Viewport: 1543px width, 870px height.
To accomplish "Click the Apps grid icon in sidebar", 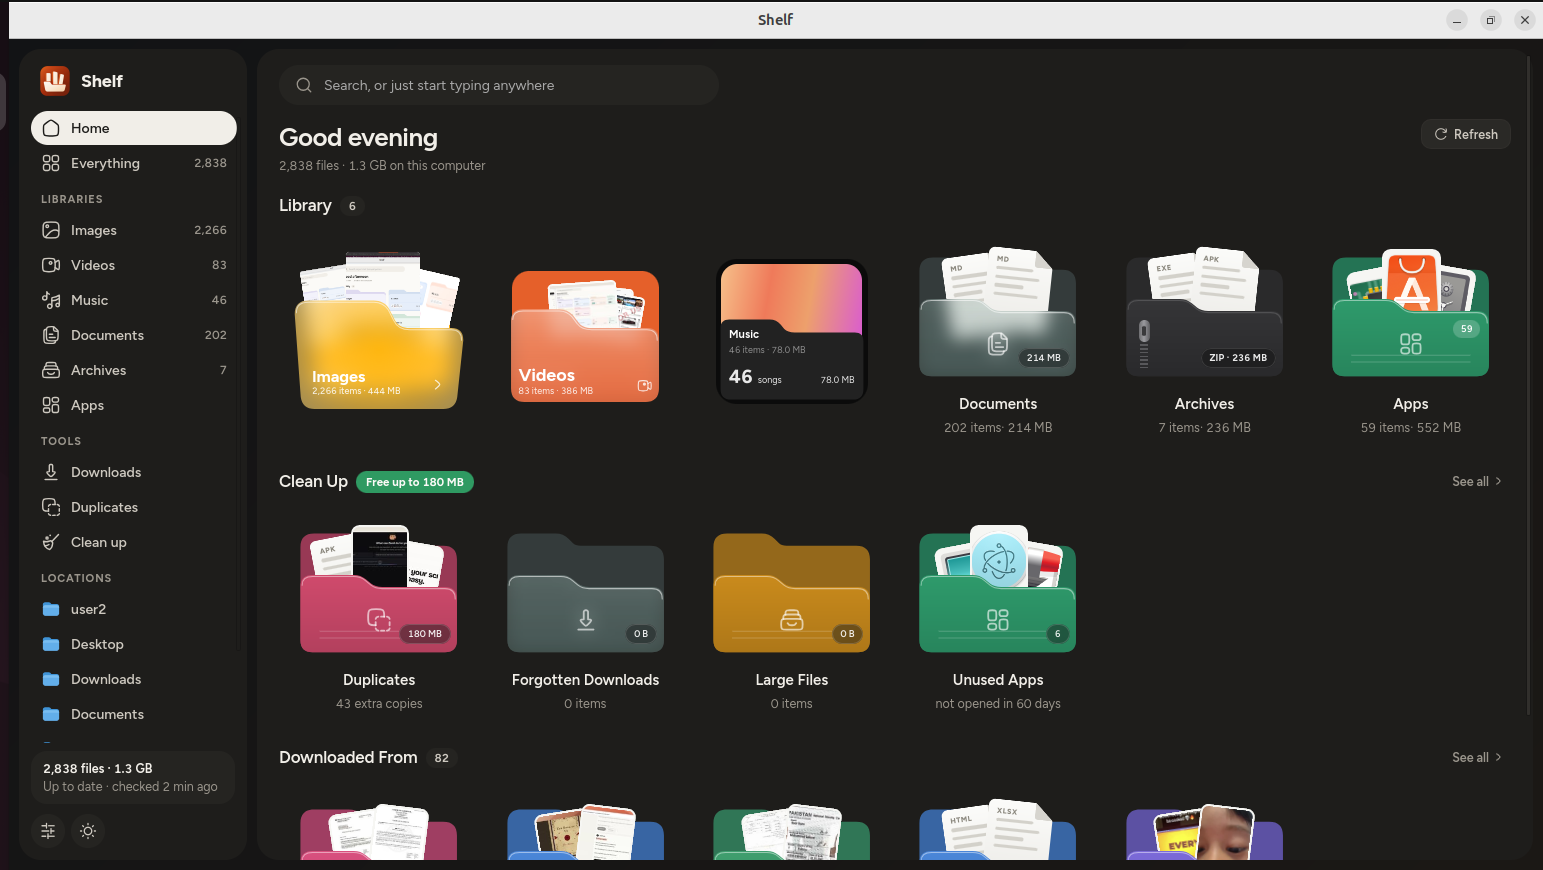I will [51, 405].
